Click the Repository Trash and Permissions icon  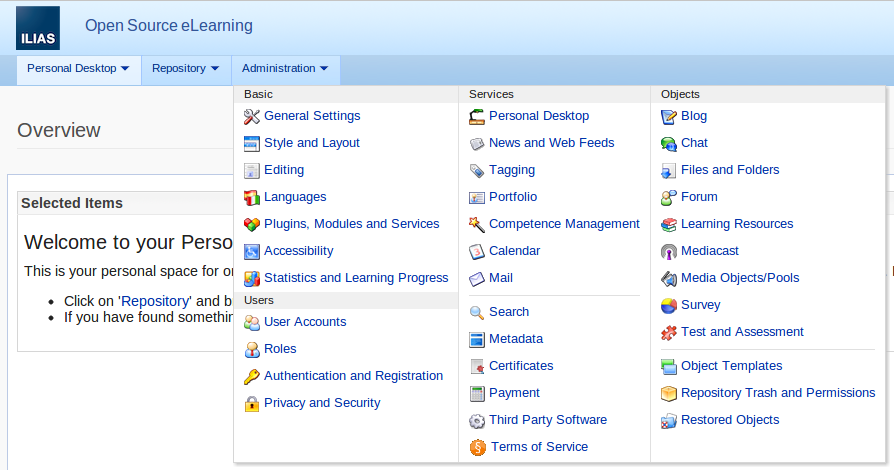point(669,393)
